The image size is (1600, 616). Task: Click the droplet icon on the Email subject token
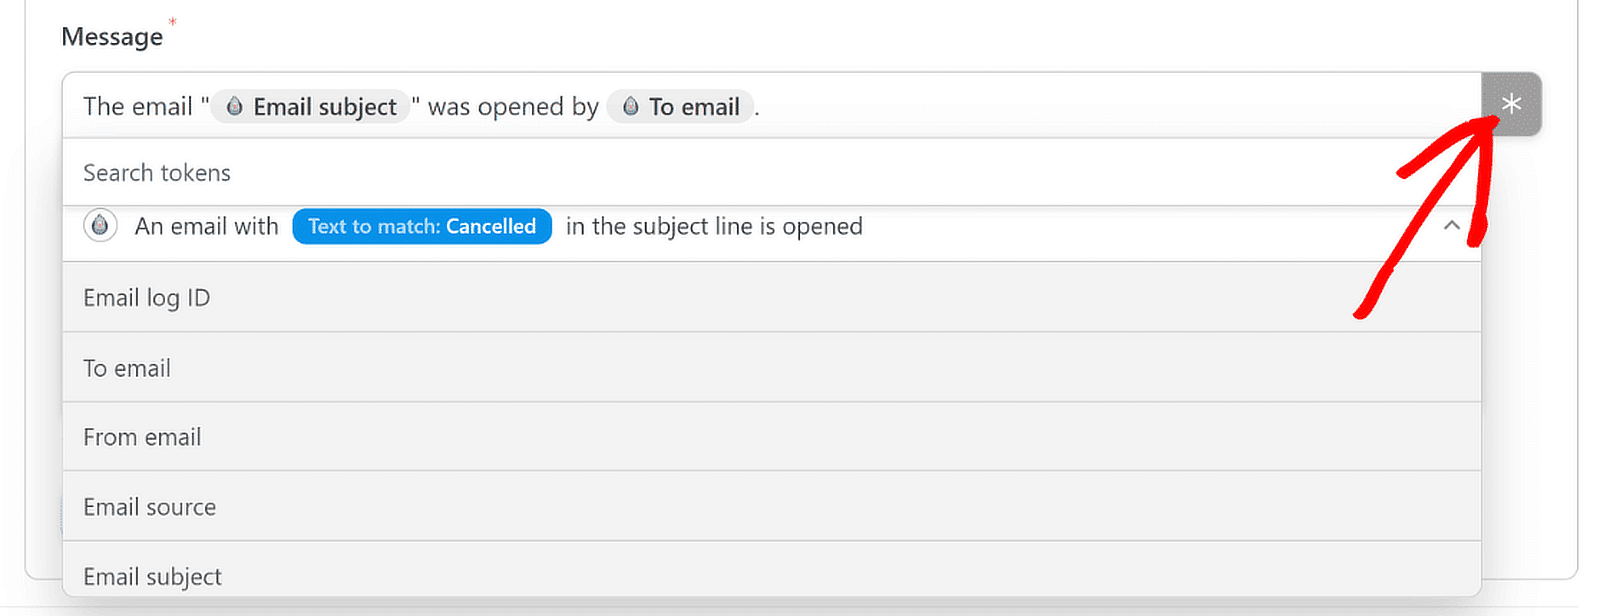pyautogui.click(x=232, y=106)
